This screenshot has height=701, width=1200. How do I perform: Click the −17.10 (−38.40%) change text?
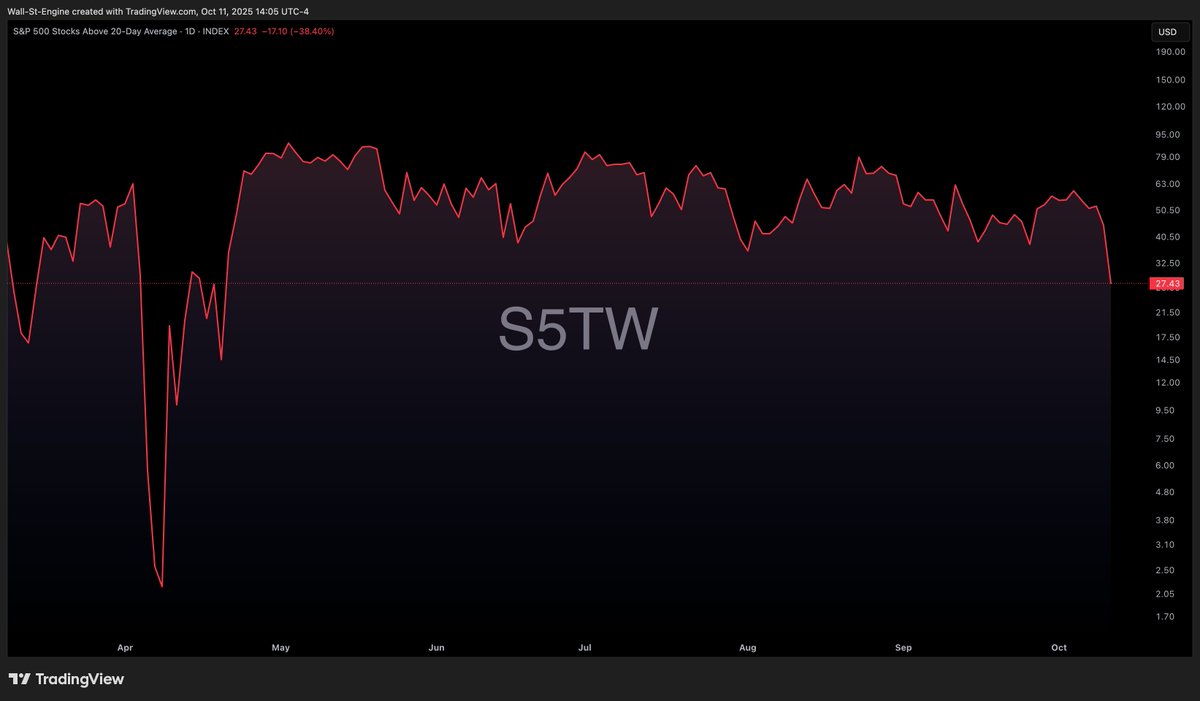click(298, 32)
